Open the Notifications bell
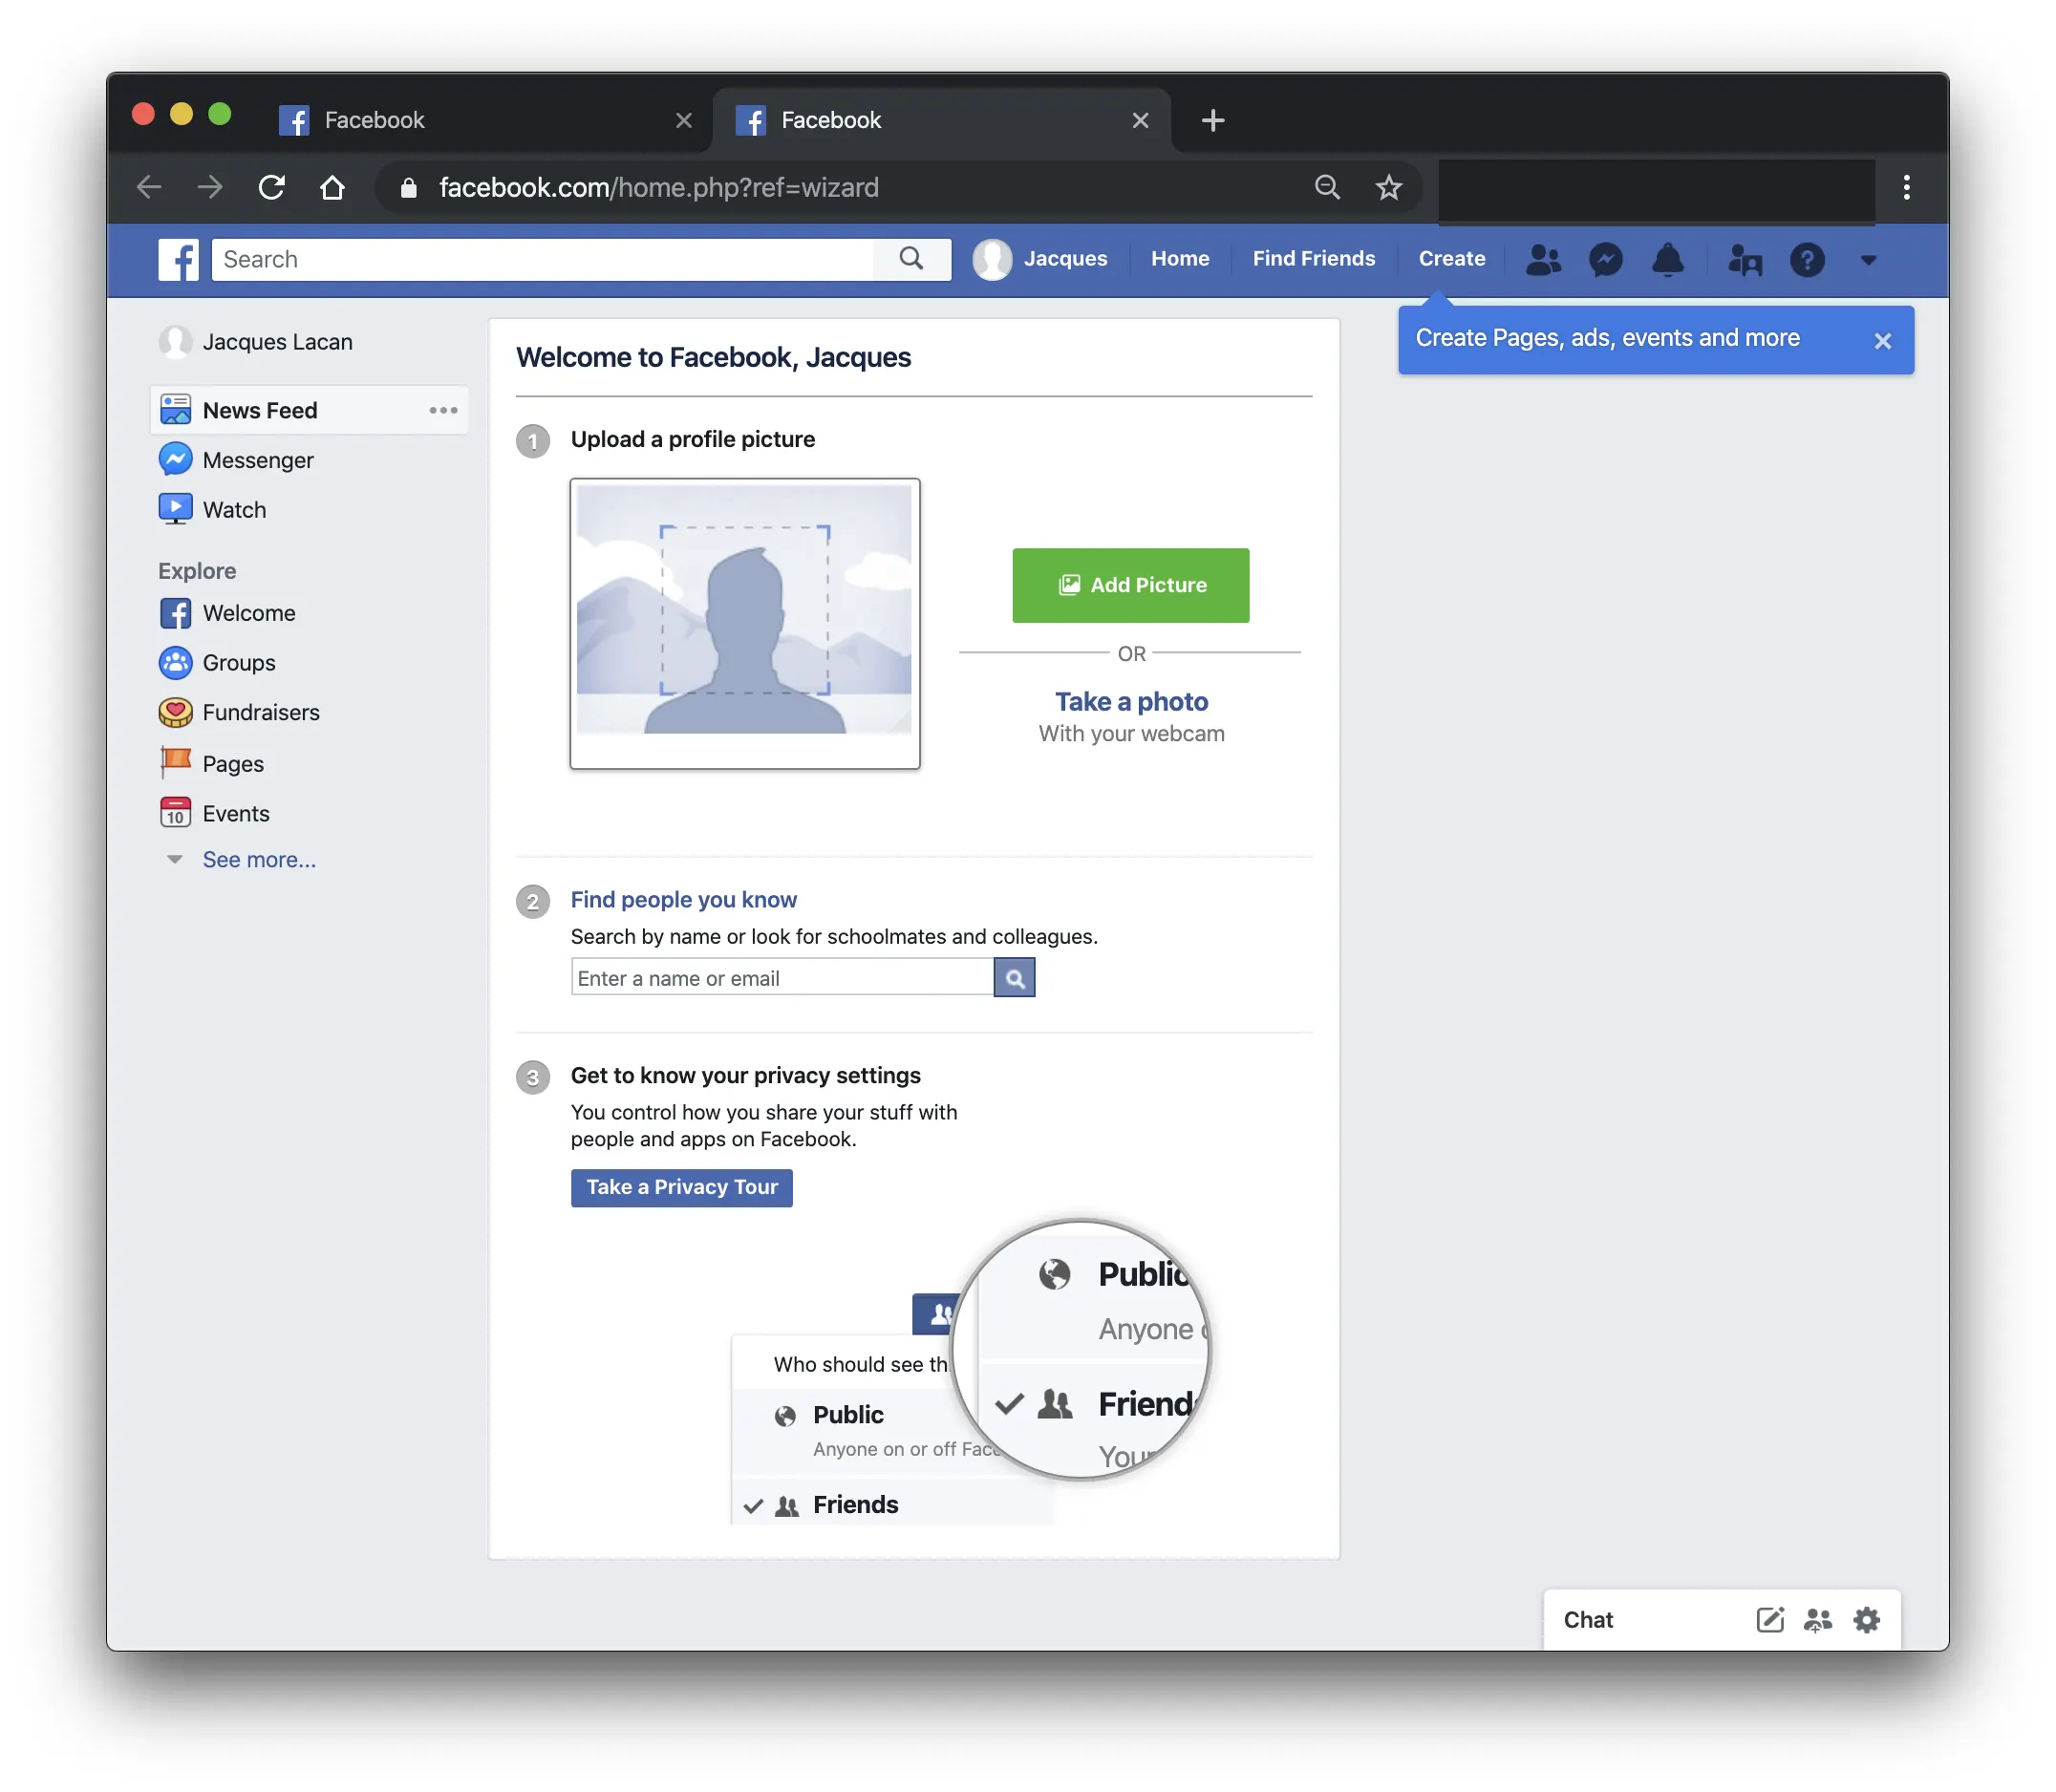Screen dimensions: 2056x1792 1668,260
